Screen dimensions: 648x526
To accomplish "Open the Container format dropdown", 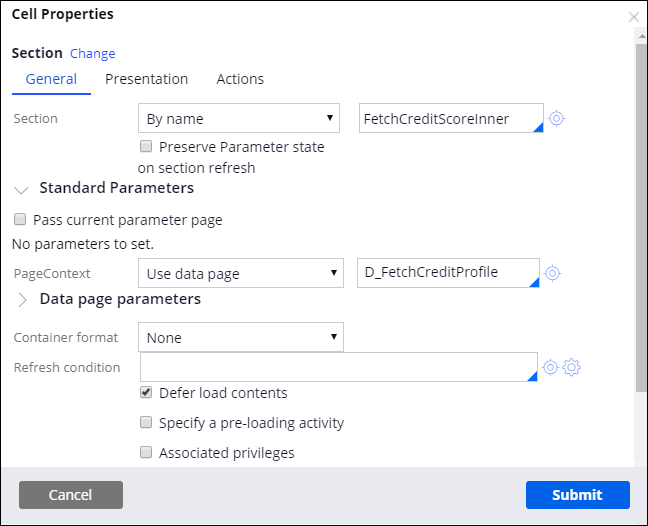I will (240, 338).
